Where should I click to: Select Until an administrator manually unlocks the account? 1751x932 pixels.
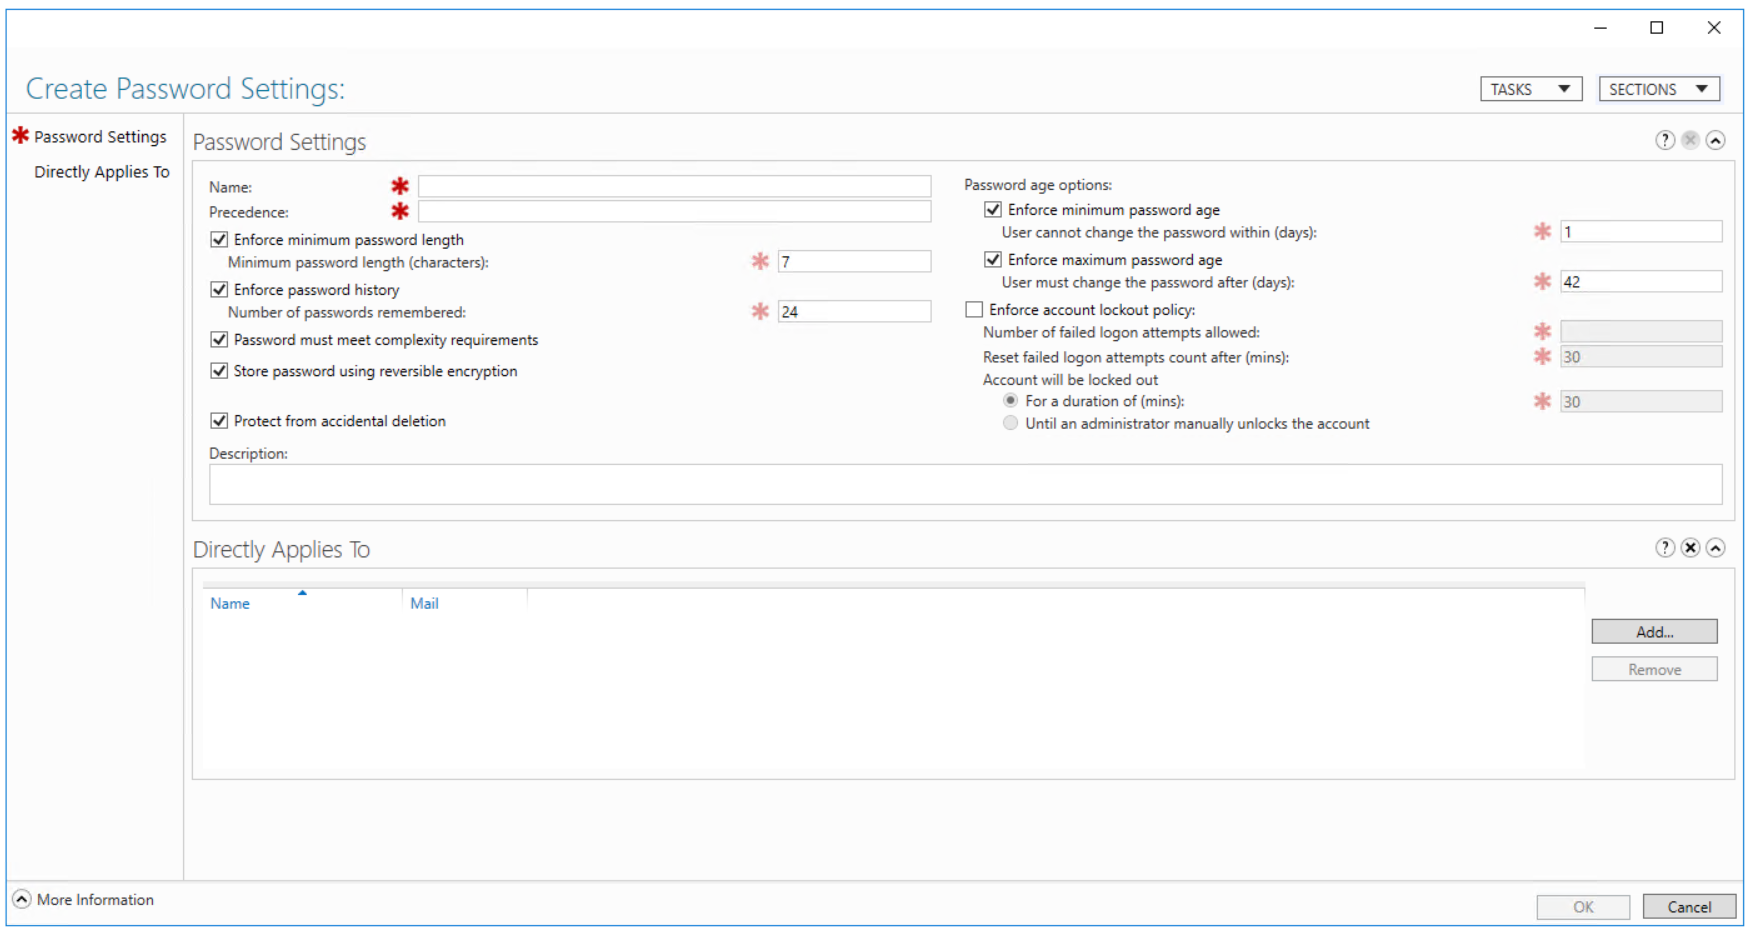(1010, 422)
